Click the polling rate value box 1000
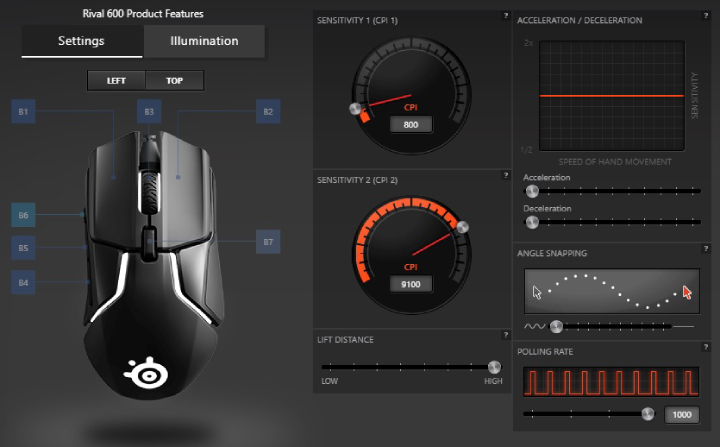Viewport: 720px width, 447px height. (x=682, y=414)
